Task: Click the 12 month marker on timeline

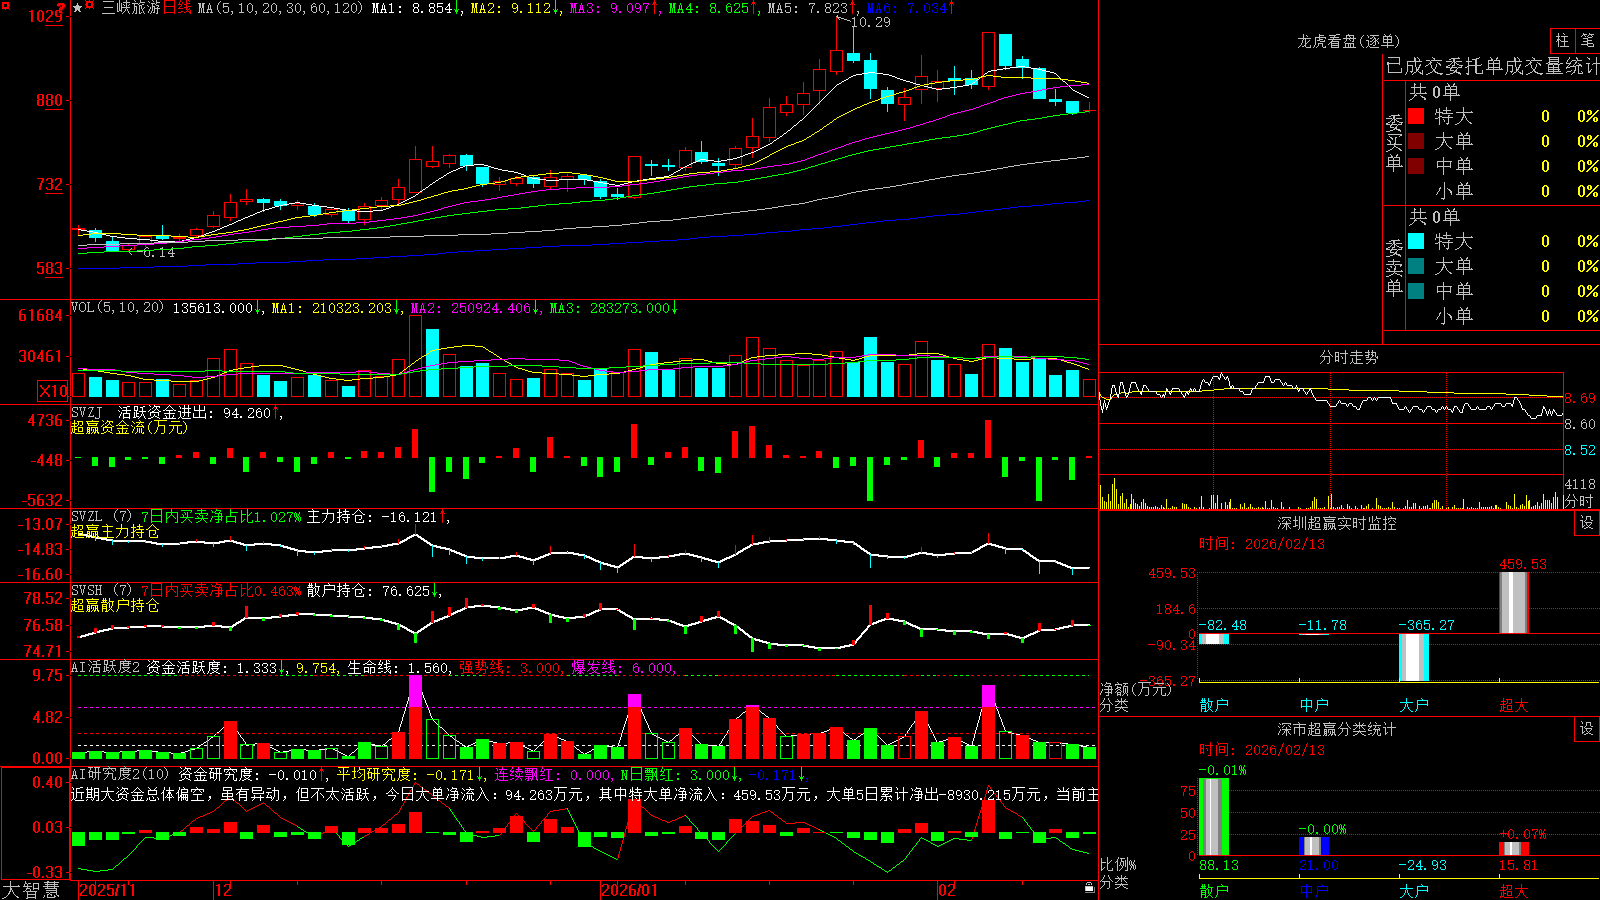Action: click(x=224, y=890)
